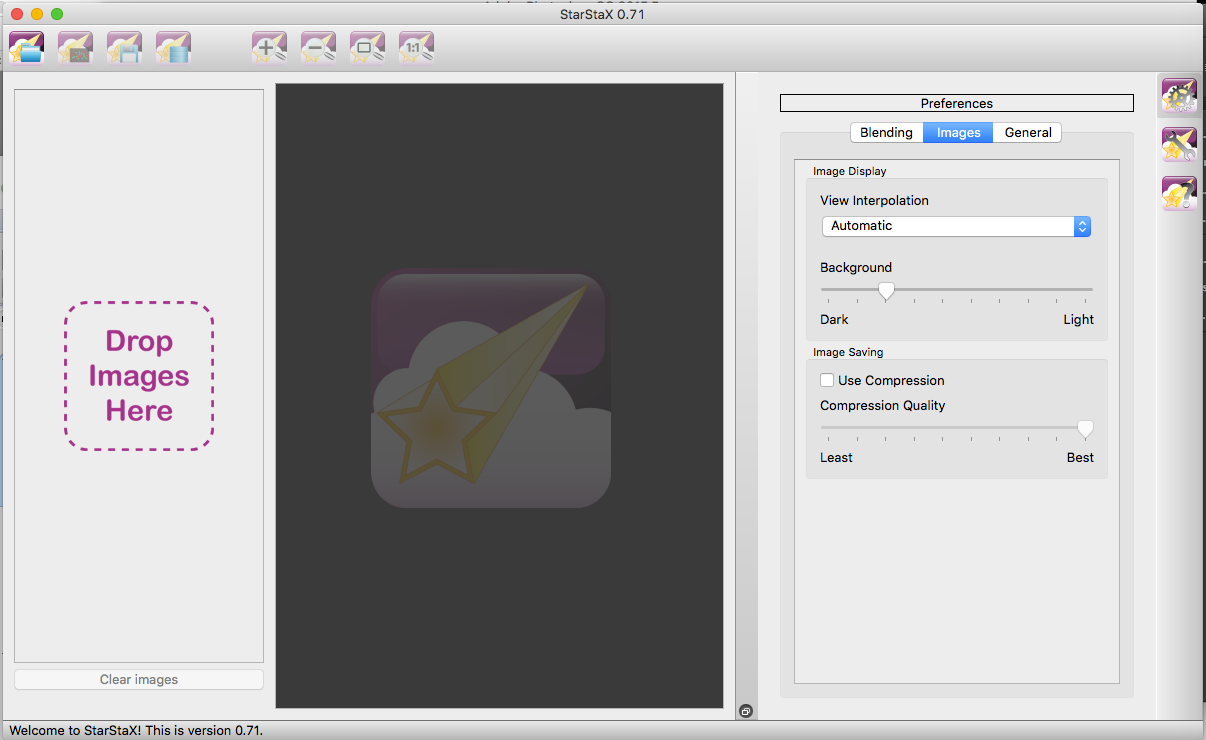Click the 'Light' slider label
The height and width of the screenshot is (740, 1206).
click(x=1079, y=320)
